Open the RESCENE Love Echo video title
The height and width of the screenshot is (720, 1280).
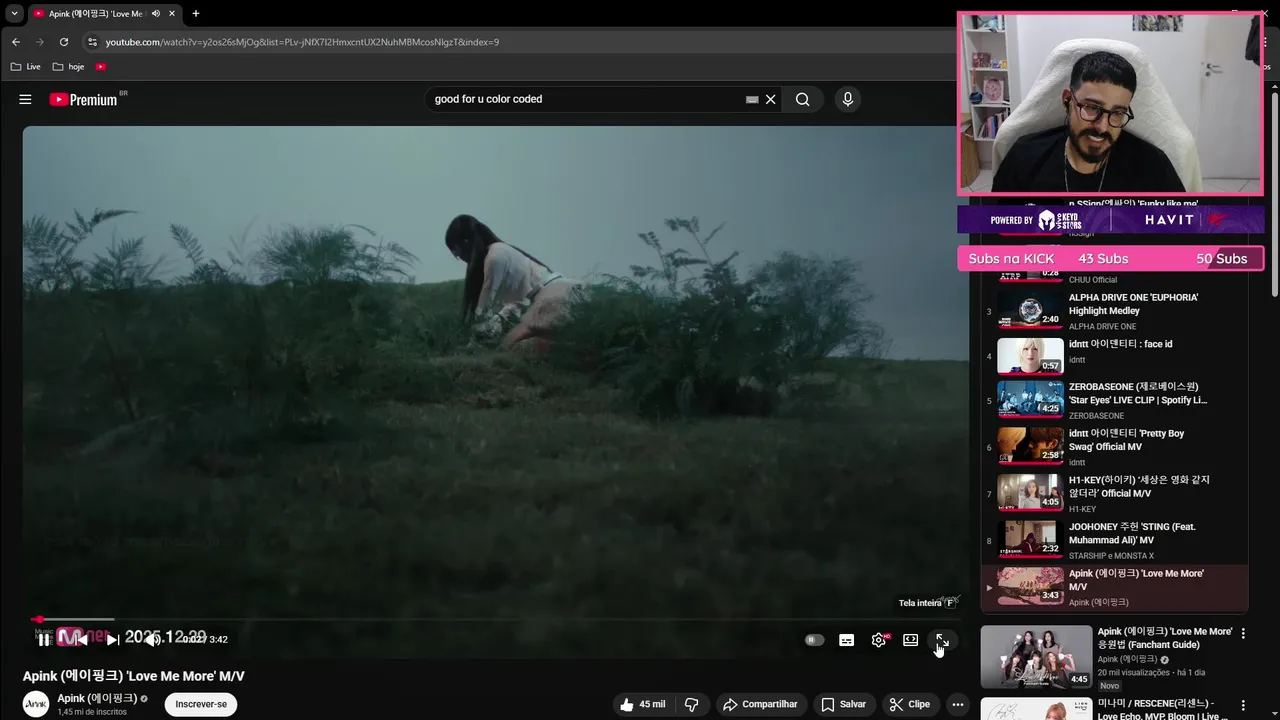1163,710
